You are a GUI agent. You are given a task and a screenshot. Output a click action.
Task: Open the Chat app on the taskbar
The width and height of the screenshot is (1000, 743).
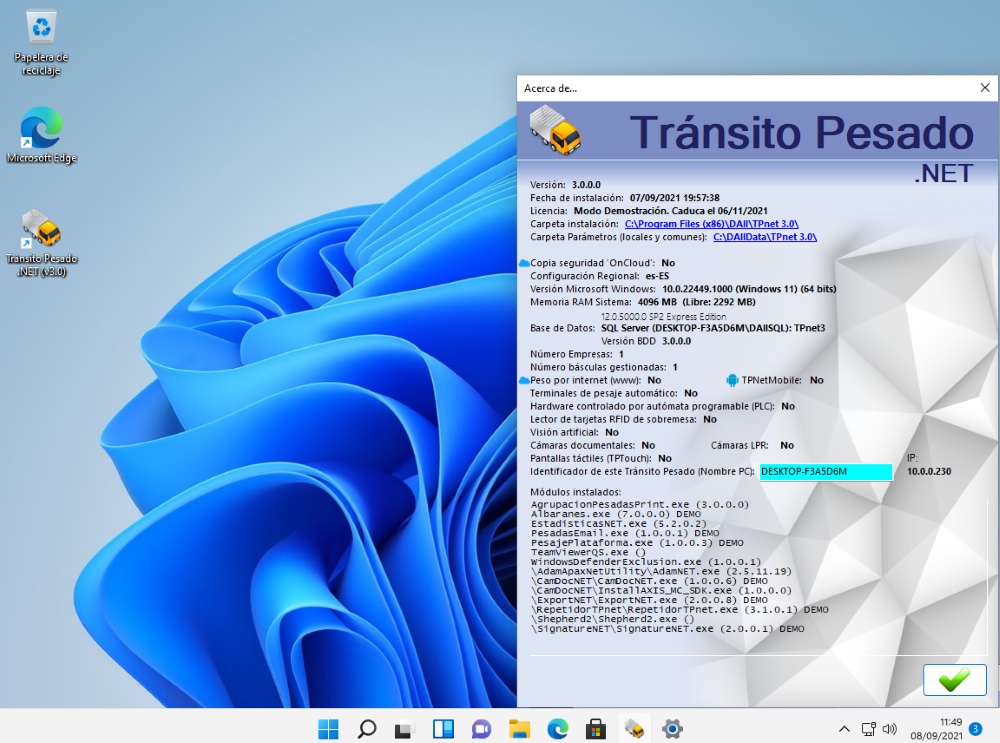pos(482,728)
